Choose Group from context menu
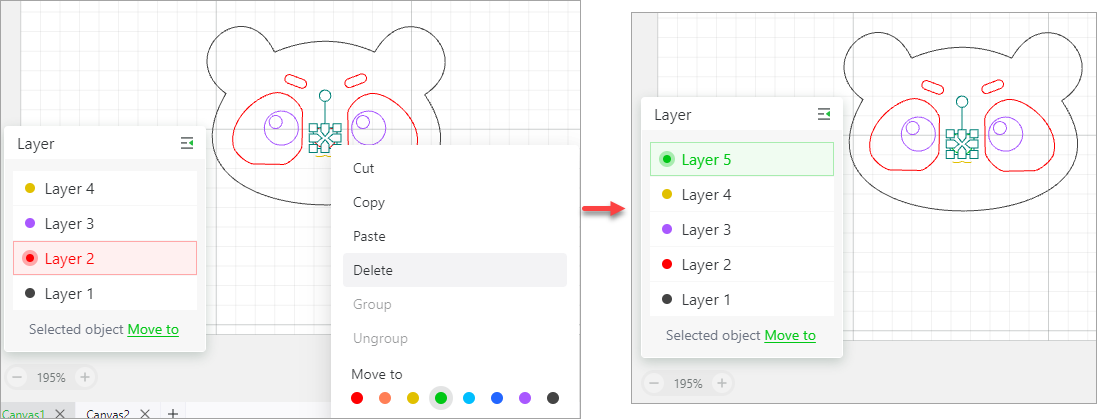 click(x=455, y=304)
